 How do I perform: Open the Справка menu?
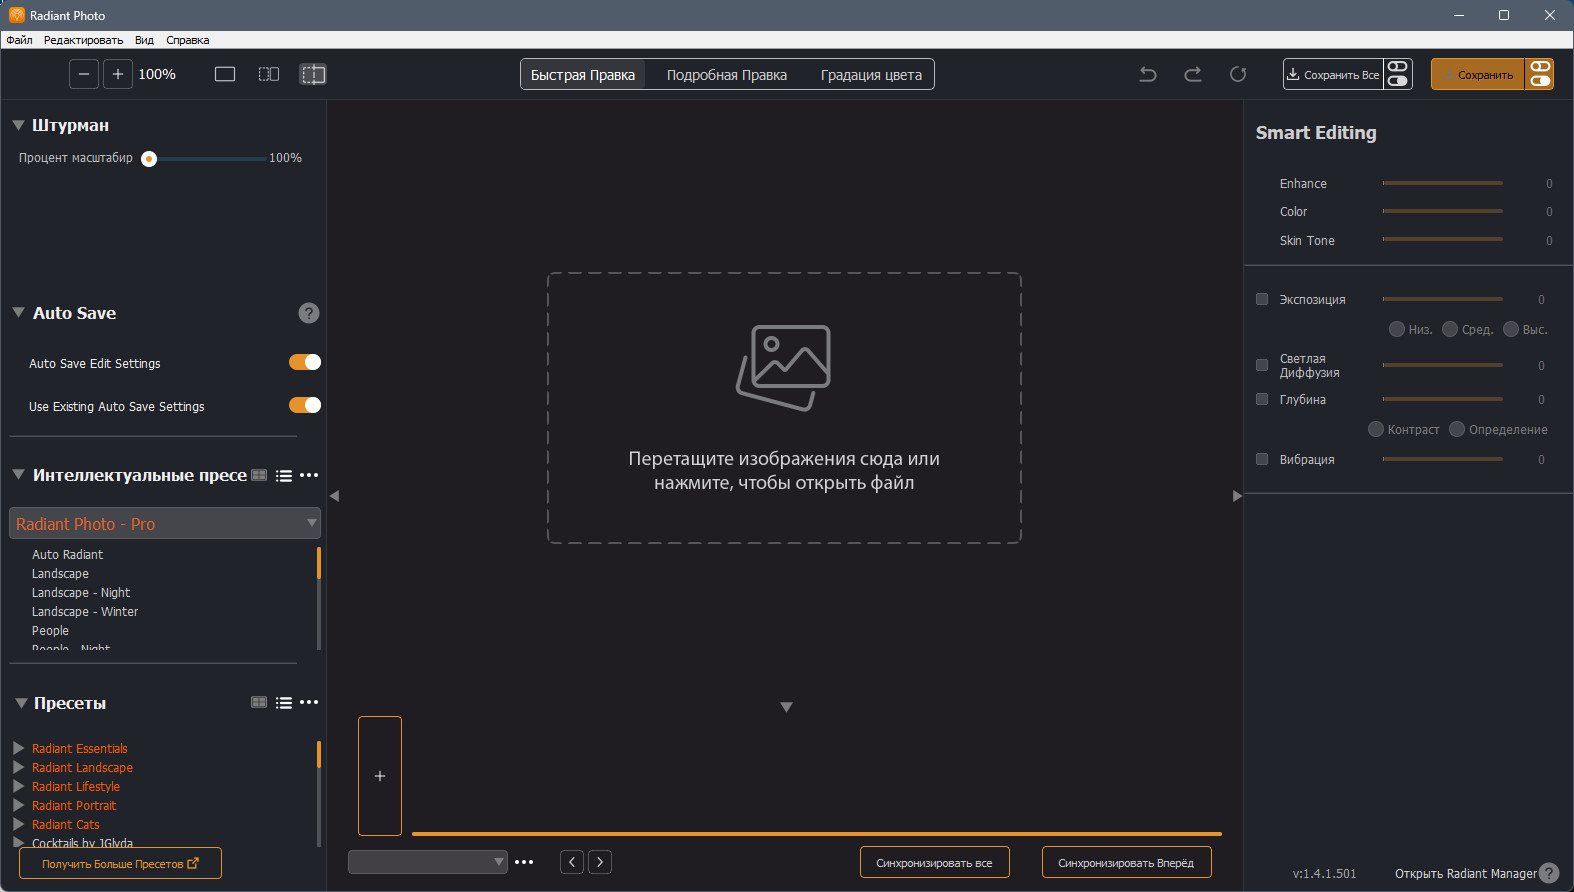click(x=188, y=40)
